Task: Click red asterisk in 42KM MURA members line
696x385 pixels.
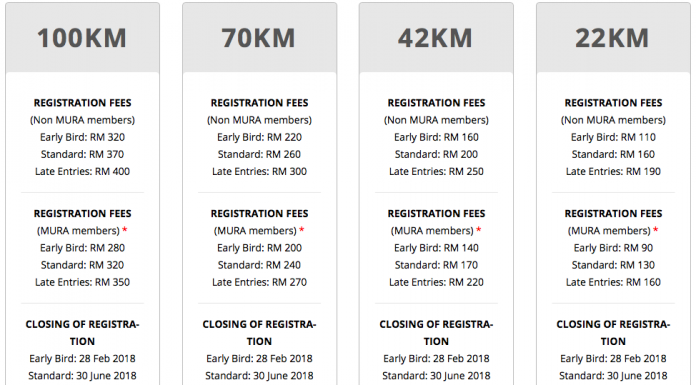Action: point(478,230)
